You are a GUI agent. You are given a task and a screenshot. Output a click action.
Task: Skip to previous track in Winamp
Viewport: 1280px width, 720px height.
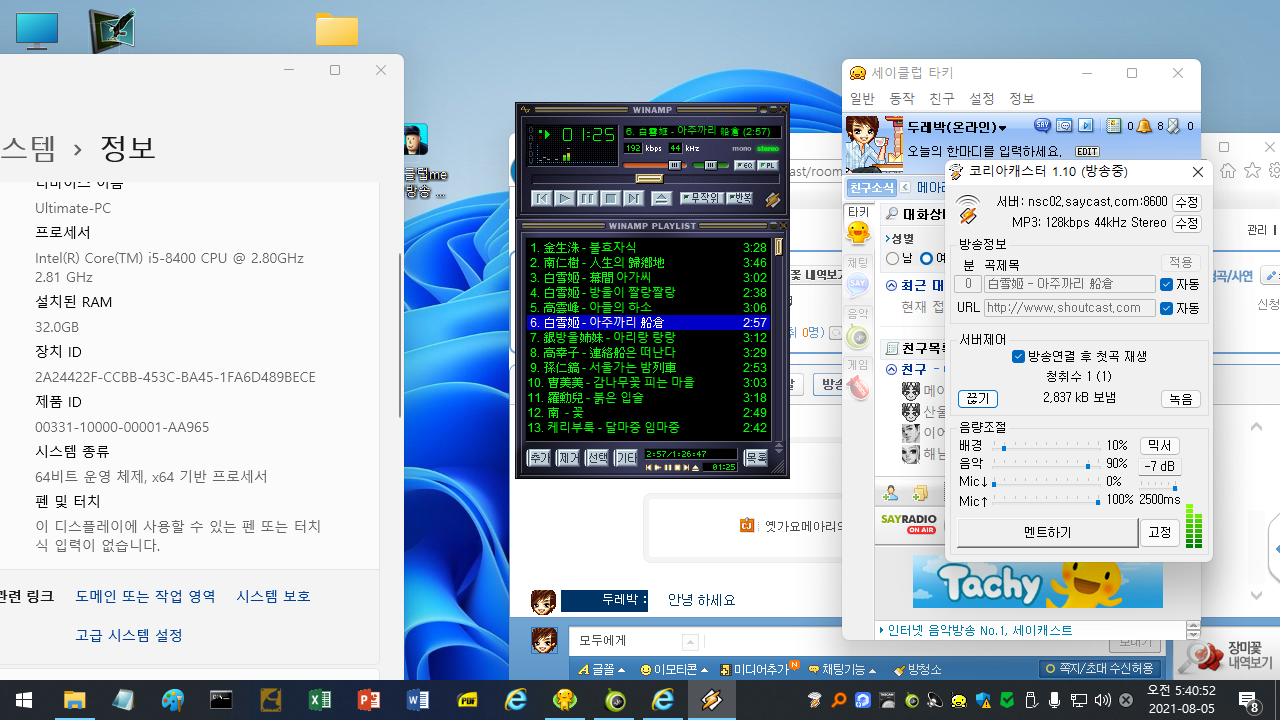(542, 198)
